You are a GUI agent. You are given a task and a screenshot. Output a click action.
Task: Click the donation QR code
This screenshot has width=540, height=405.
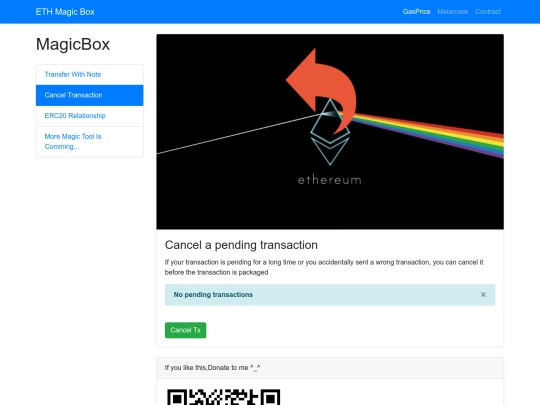(224, 397)
